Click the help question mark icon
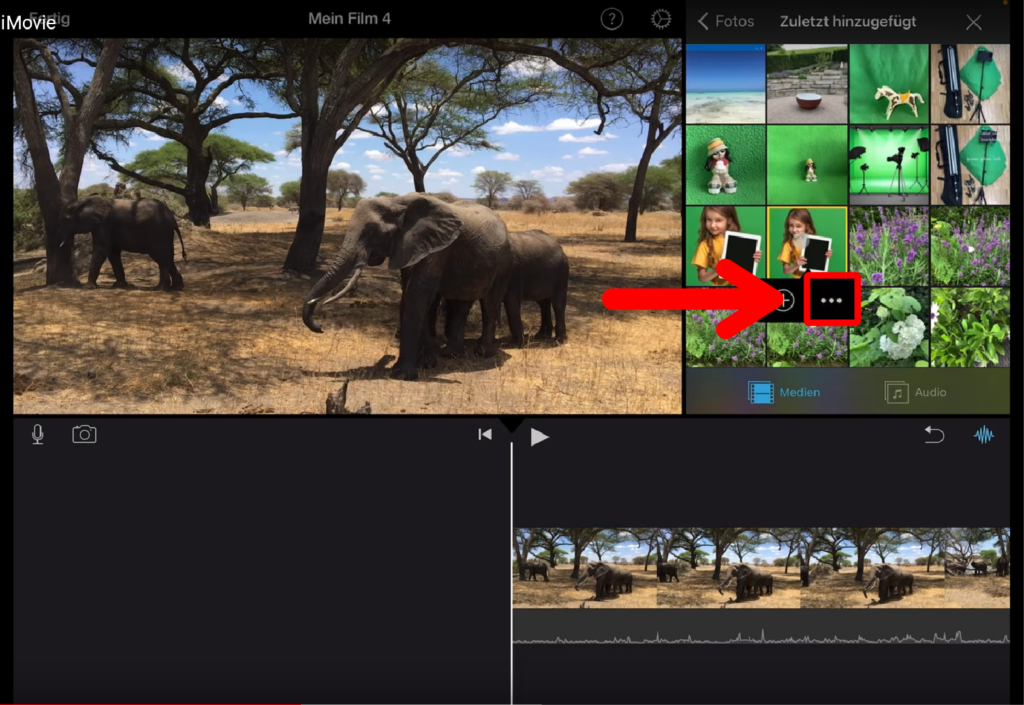Screen dimensions: 1024x705 pyautogui.click(x=611, y=19)
